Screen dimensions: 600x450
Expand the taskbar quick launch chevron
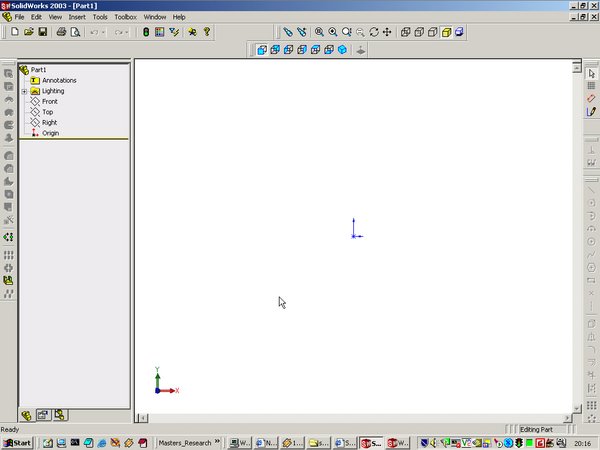coord(218,441)
